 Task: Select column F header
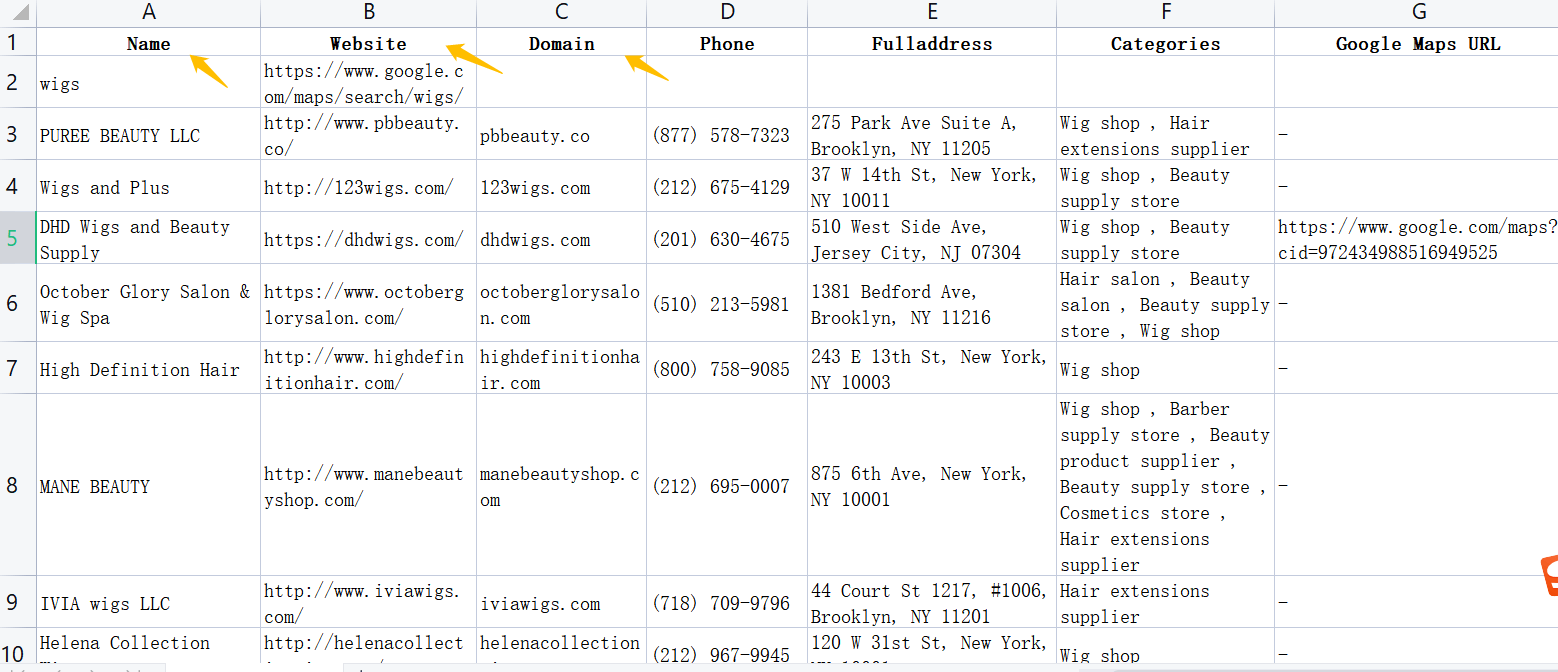click(1166, 12)
